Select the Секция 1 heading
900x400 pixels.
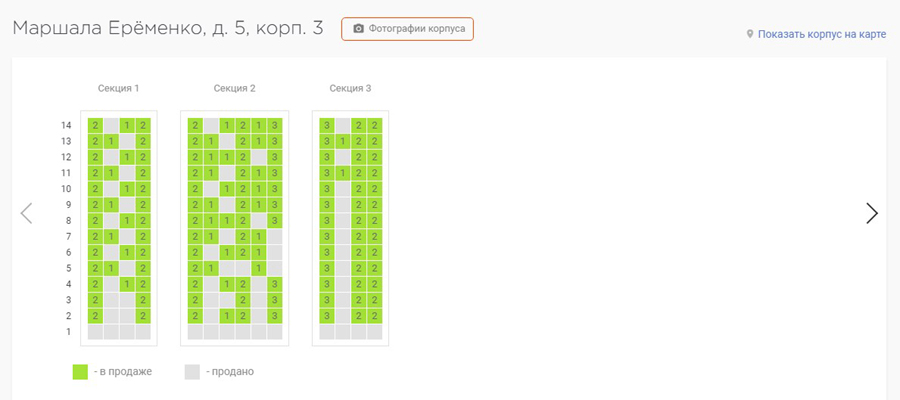click(118, 88)
